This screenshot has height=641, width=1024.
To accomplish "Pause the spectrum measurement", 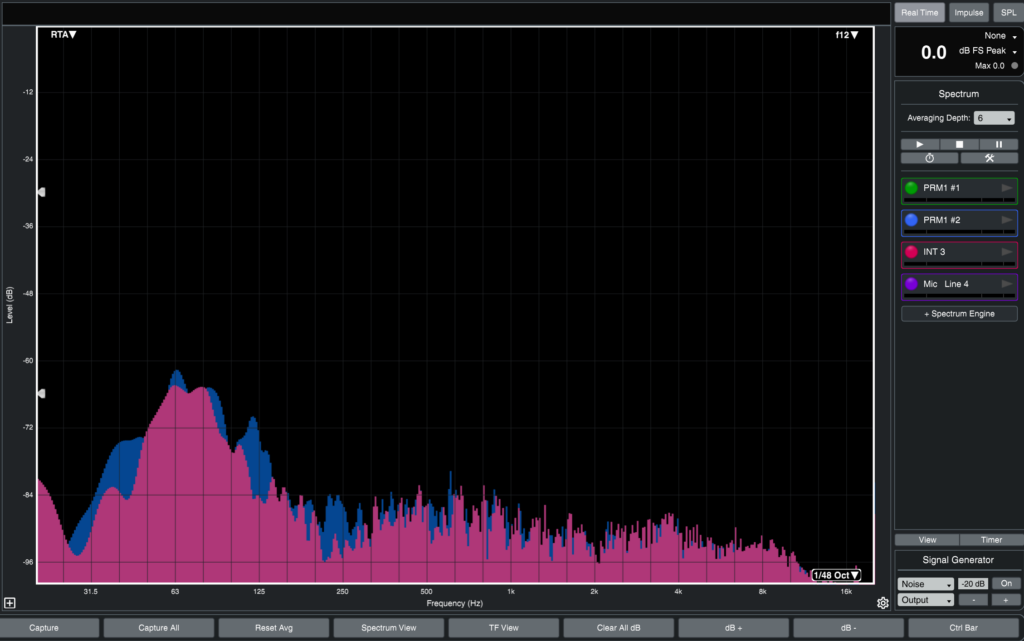I will pos(999,144).
